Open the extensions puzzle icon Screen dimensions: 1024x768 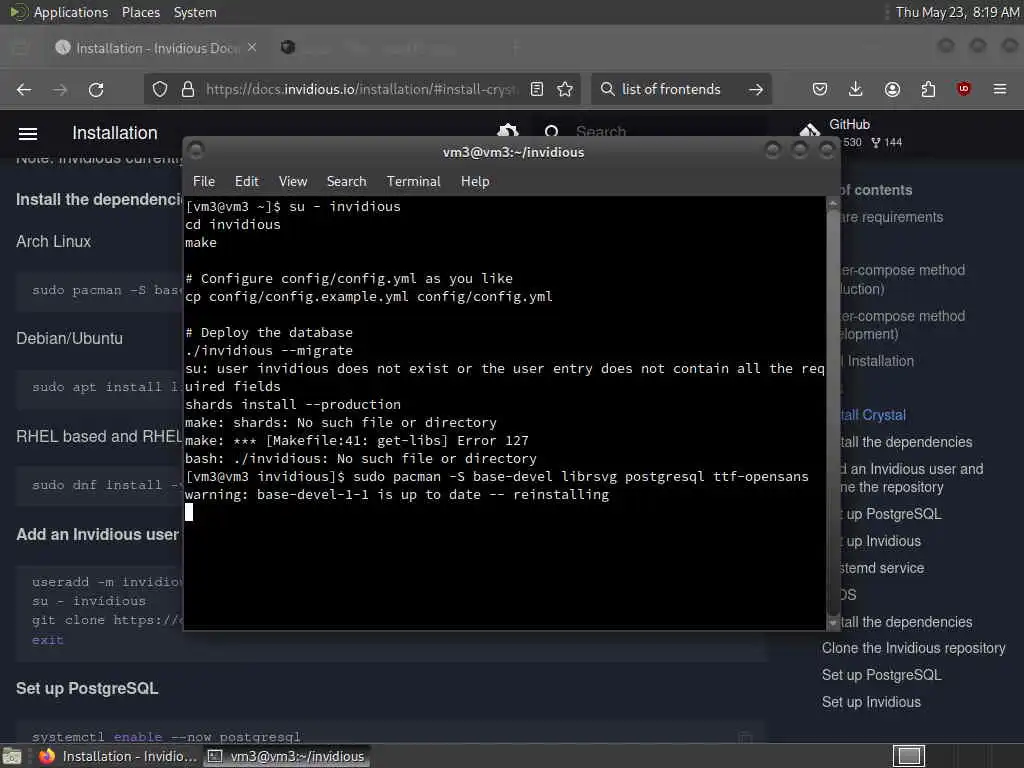coord(928,89)
